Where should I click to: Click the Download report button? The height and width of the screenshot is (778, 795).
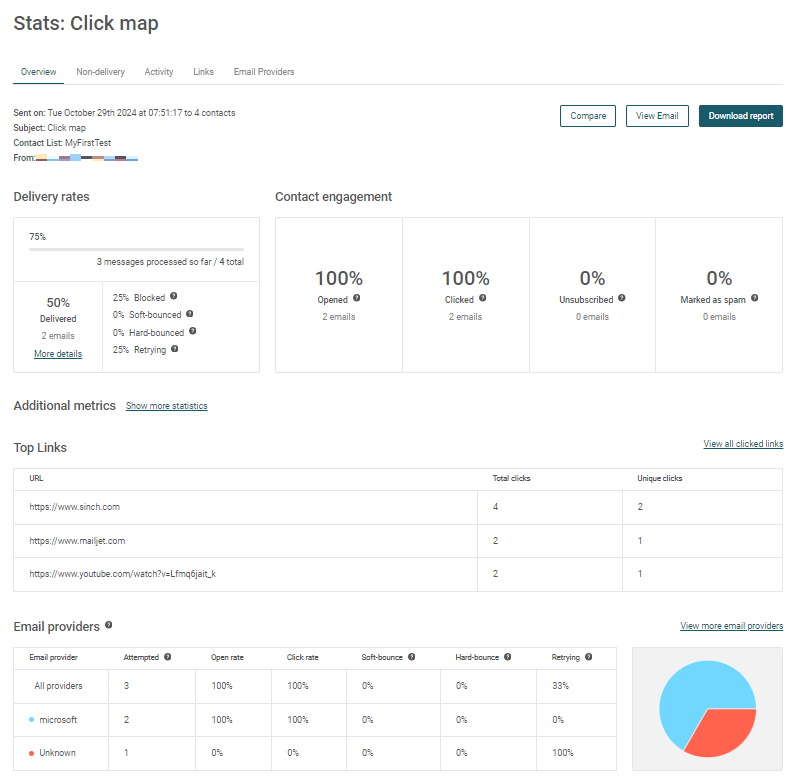pyautogui.click(x=741, y=116)
